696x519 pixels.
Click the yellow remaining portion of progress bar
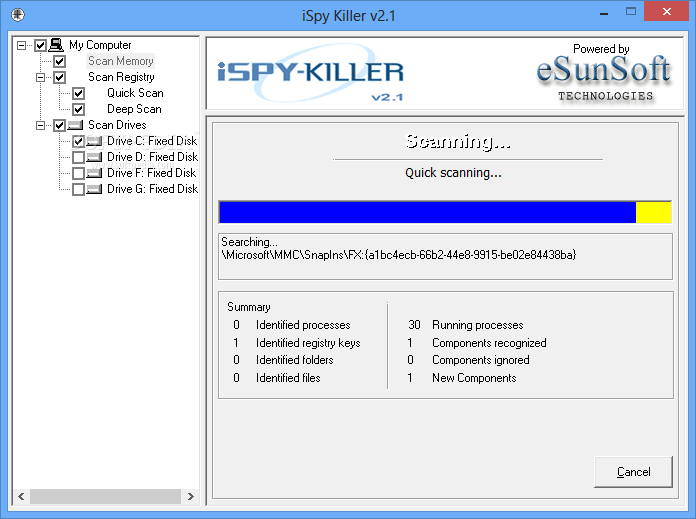click(653, 212)
